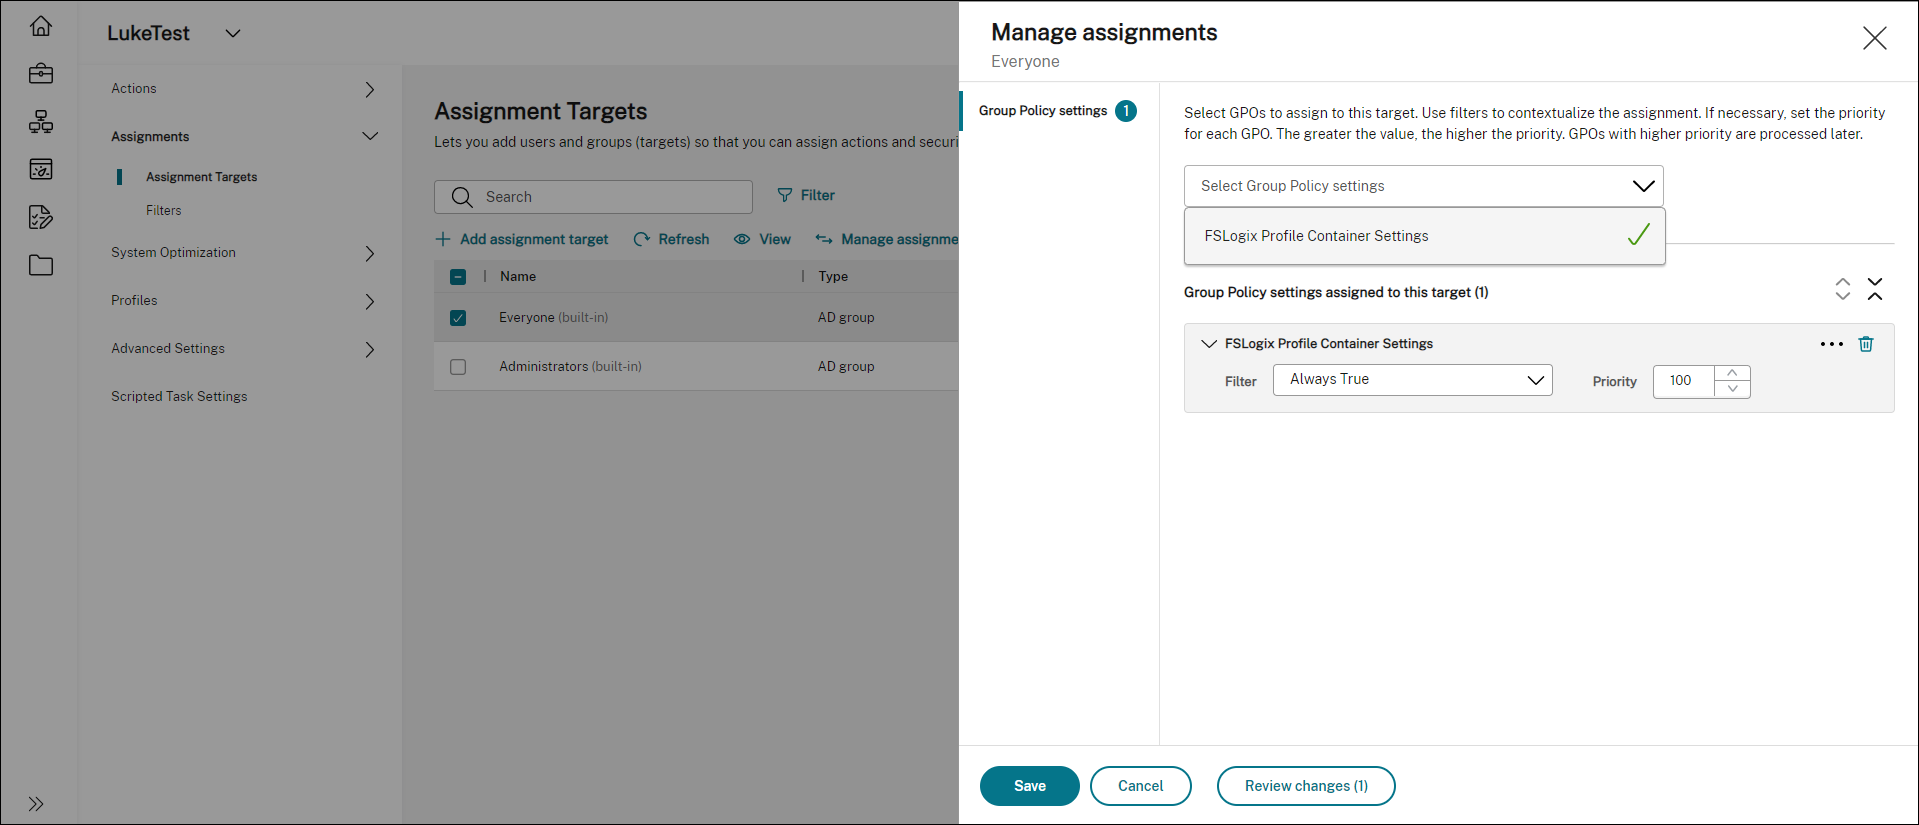1919x825 pixels.
Task: Delete FSLogix Profile Container Settings assignment
Action: pyautogui.click(x=1866, y=344)
